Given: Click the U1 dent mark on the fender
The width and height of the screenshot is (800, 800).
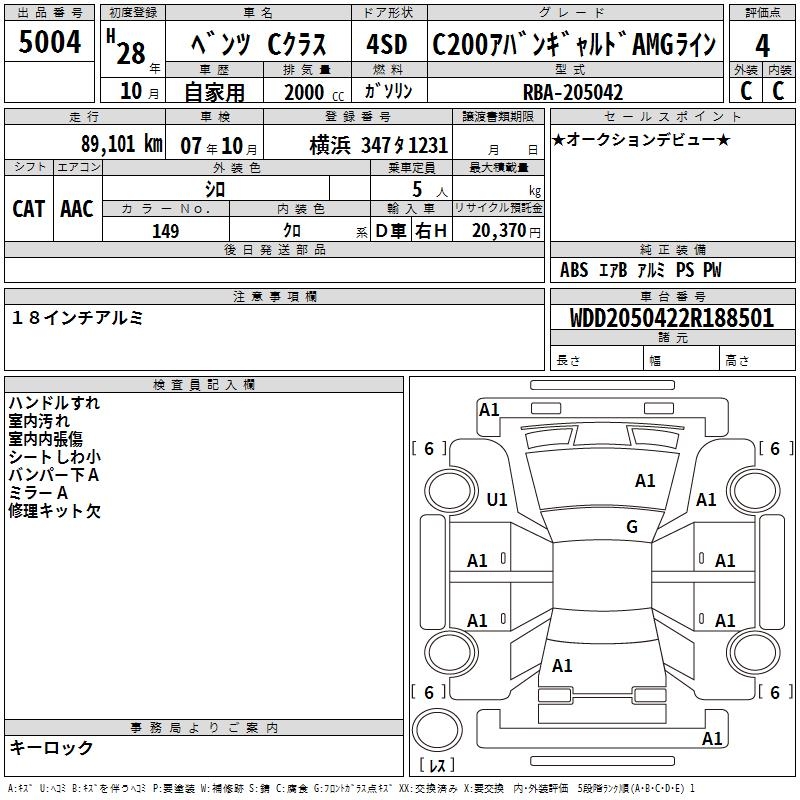Looking at the screenshot, I should (x=497, y=499).
